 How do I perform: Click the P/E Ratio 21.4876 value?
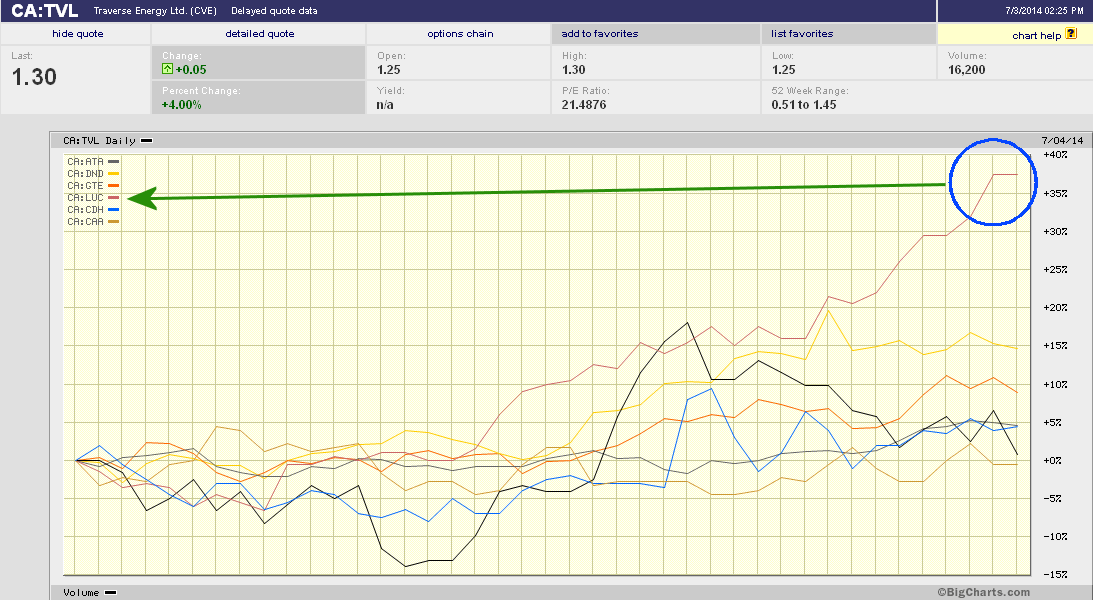click(584, 105)
